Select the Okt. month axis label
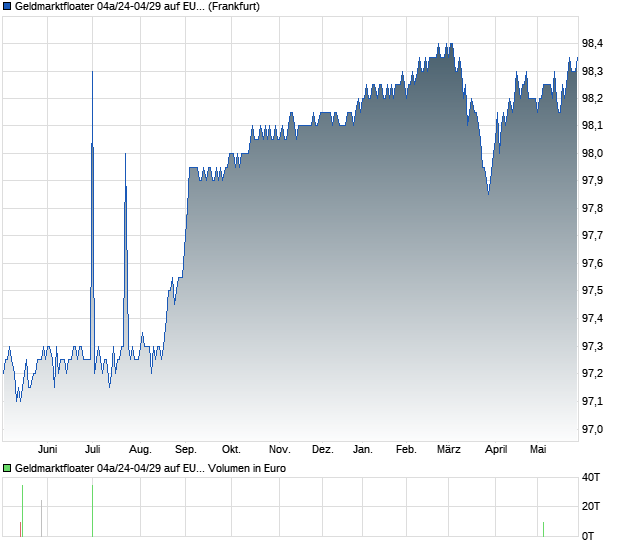Screen dimensions: 620x546 click(x=231, y=450)
